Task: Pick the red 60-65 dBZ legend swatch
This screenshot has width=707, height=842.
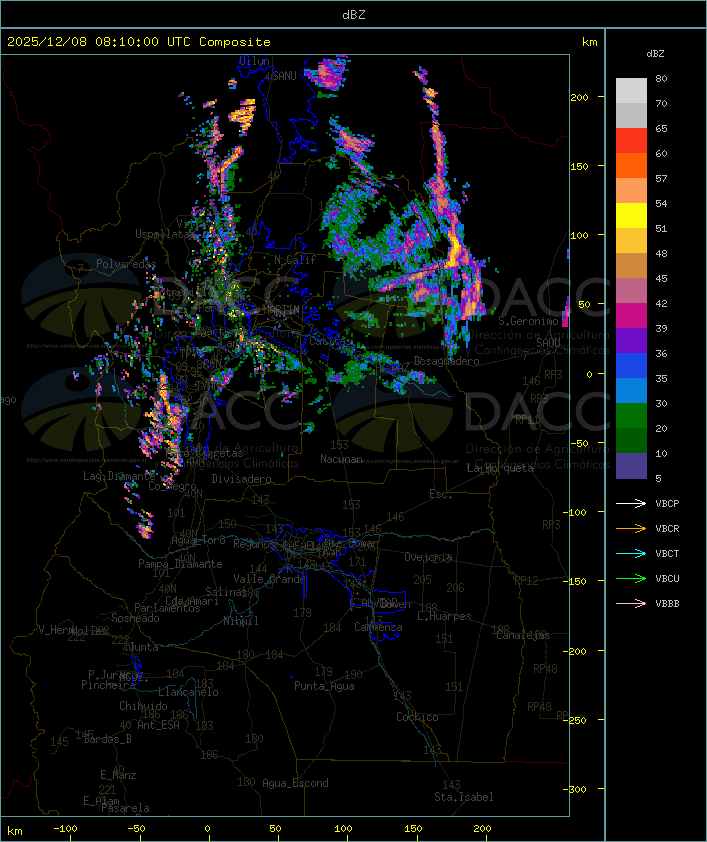Action: pos(631,141)
